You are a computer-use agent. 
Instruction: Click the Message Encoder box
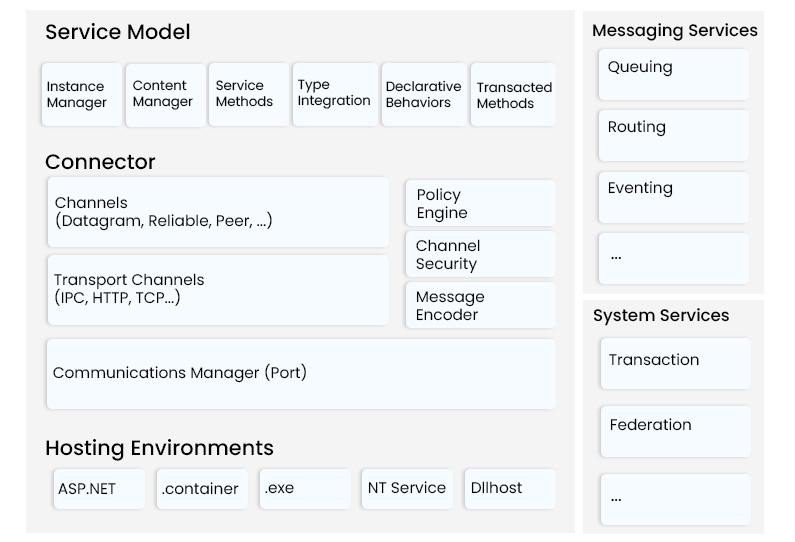coord(480,306)
